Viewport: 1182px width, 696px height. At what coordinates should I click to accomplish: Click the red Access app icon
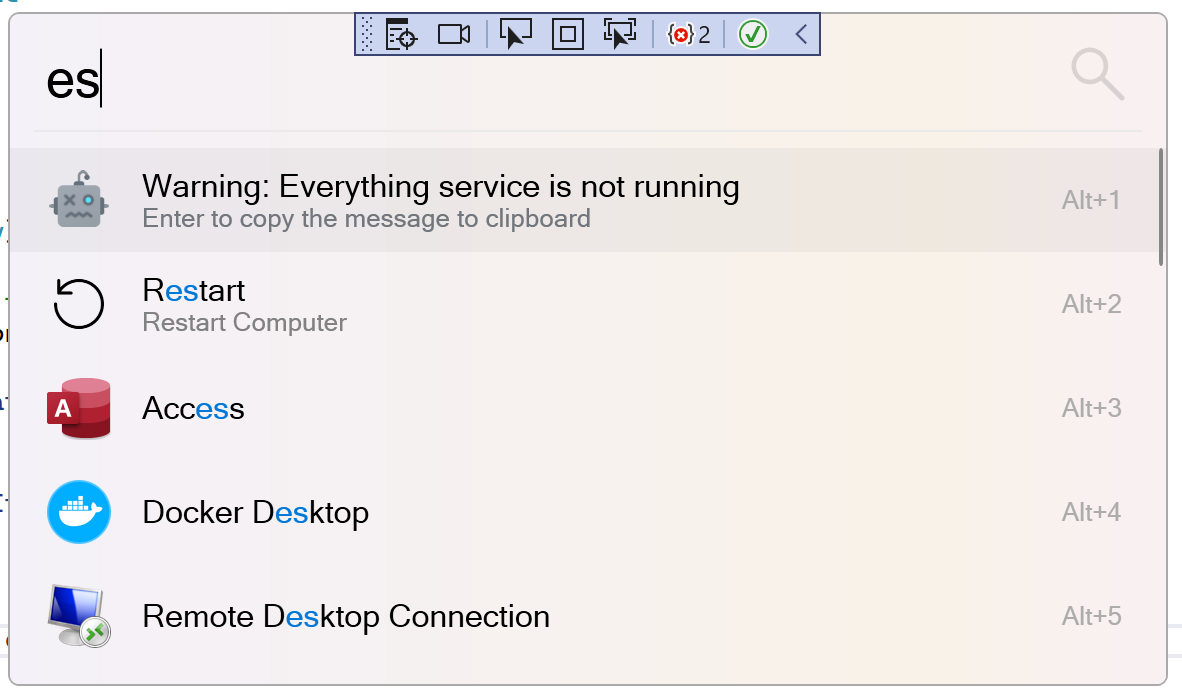click(78, 408)
